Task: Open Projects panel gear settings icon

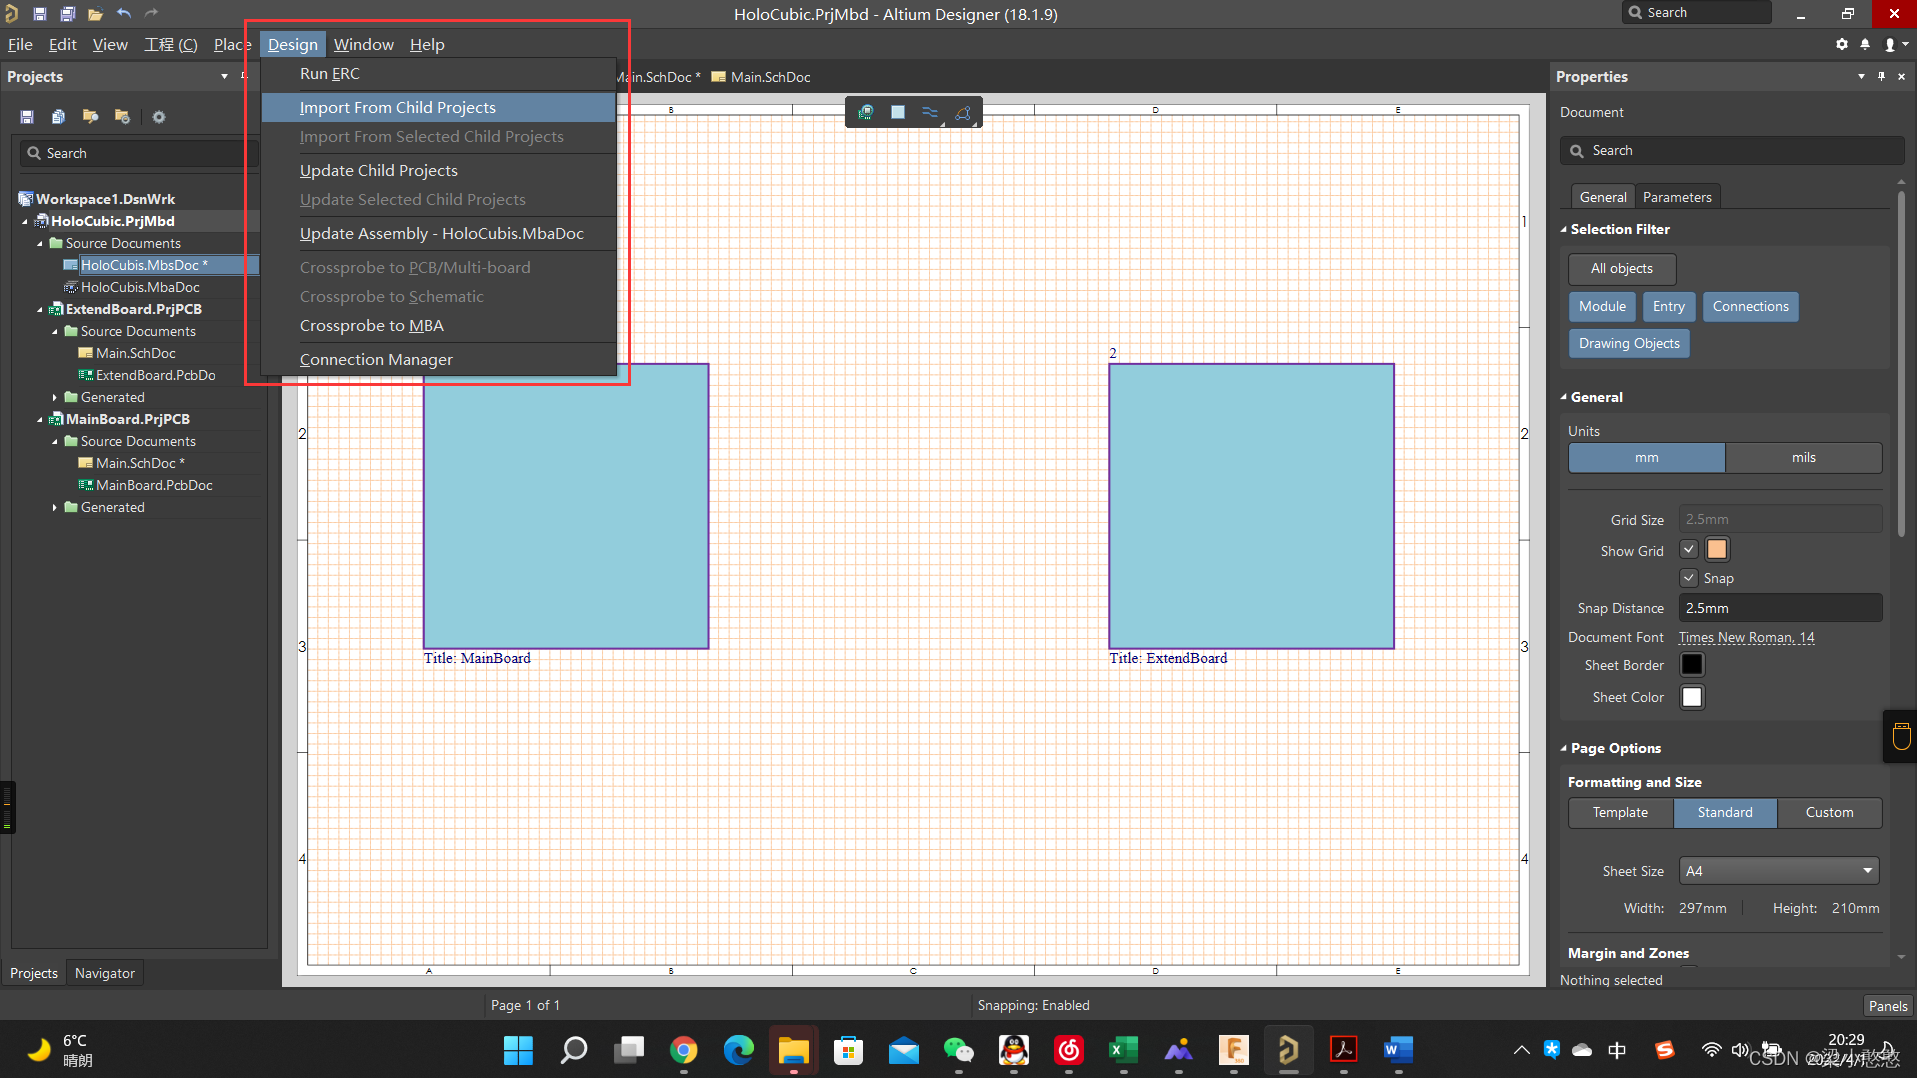Action: point(158,117)
